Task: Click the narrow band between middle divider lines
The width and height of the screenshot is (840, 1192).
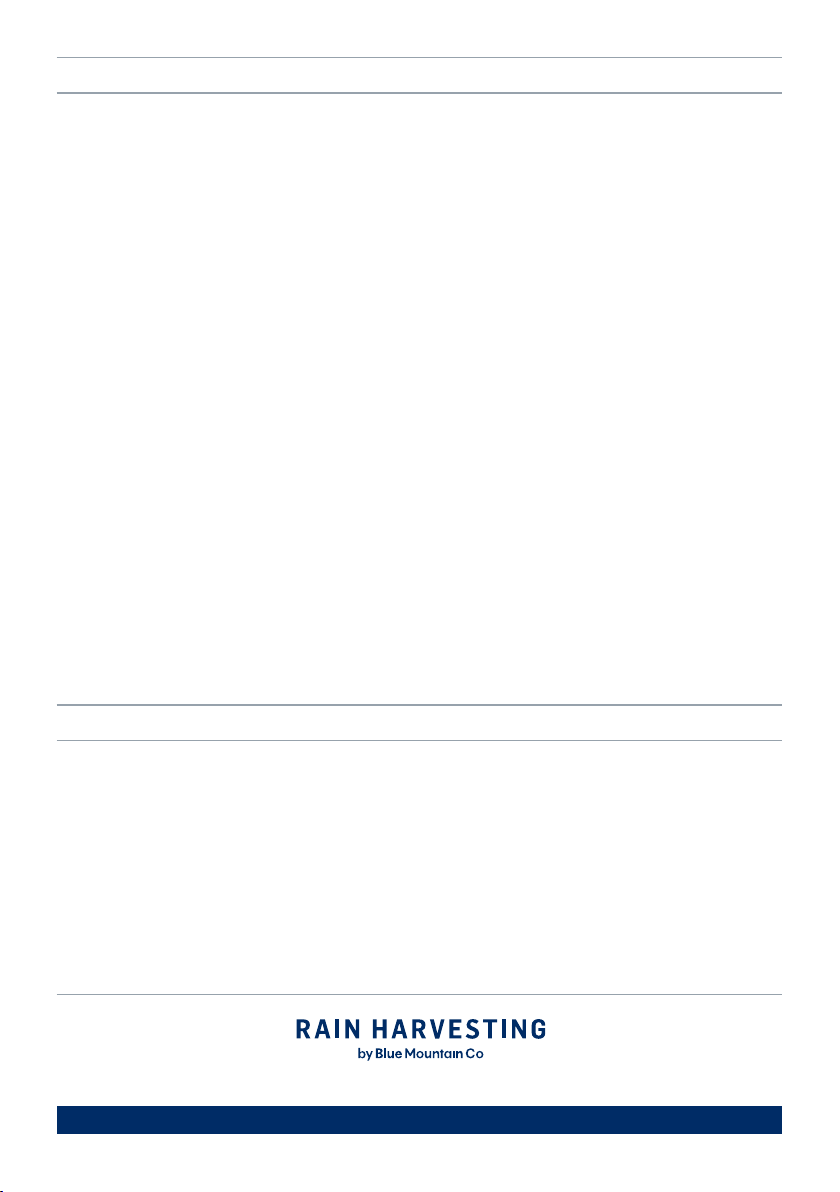Action: tap(419, 722)
